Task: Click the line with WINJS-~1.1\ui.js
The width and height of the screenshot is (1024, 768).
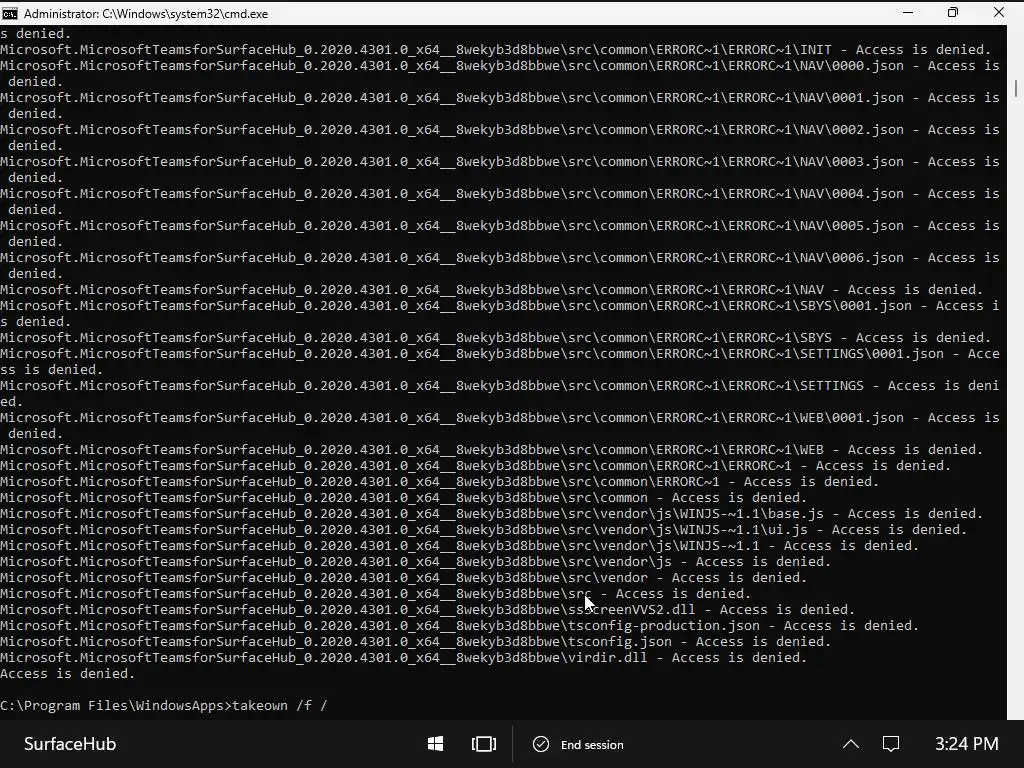Action: pos(483,530)
